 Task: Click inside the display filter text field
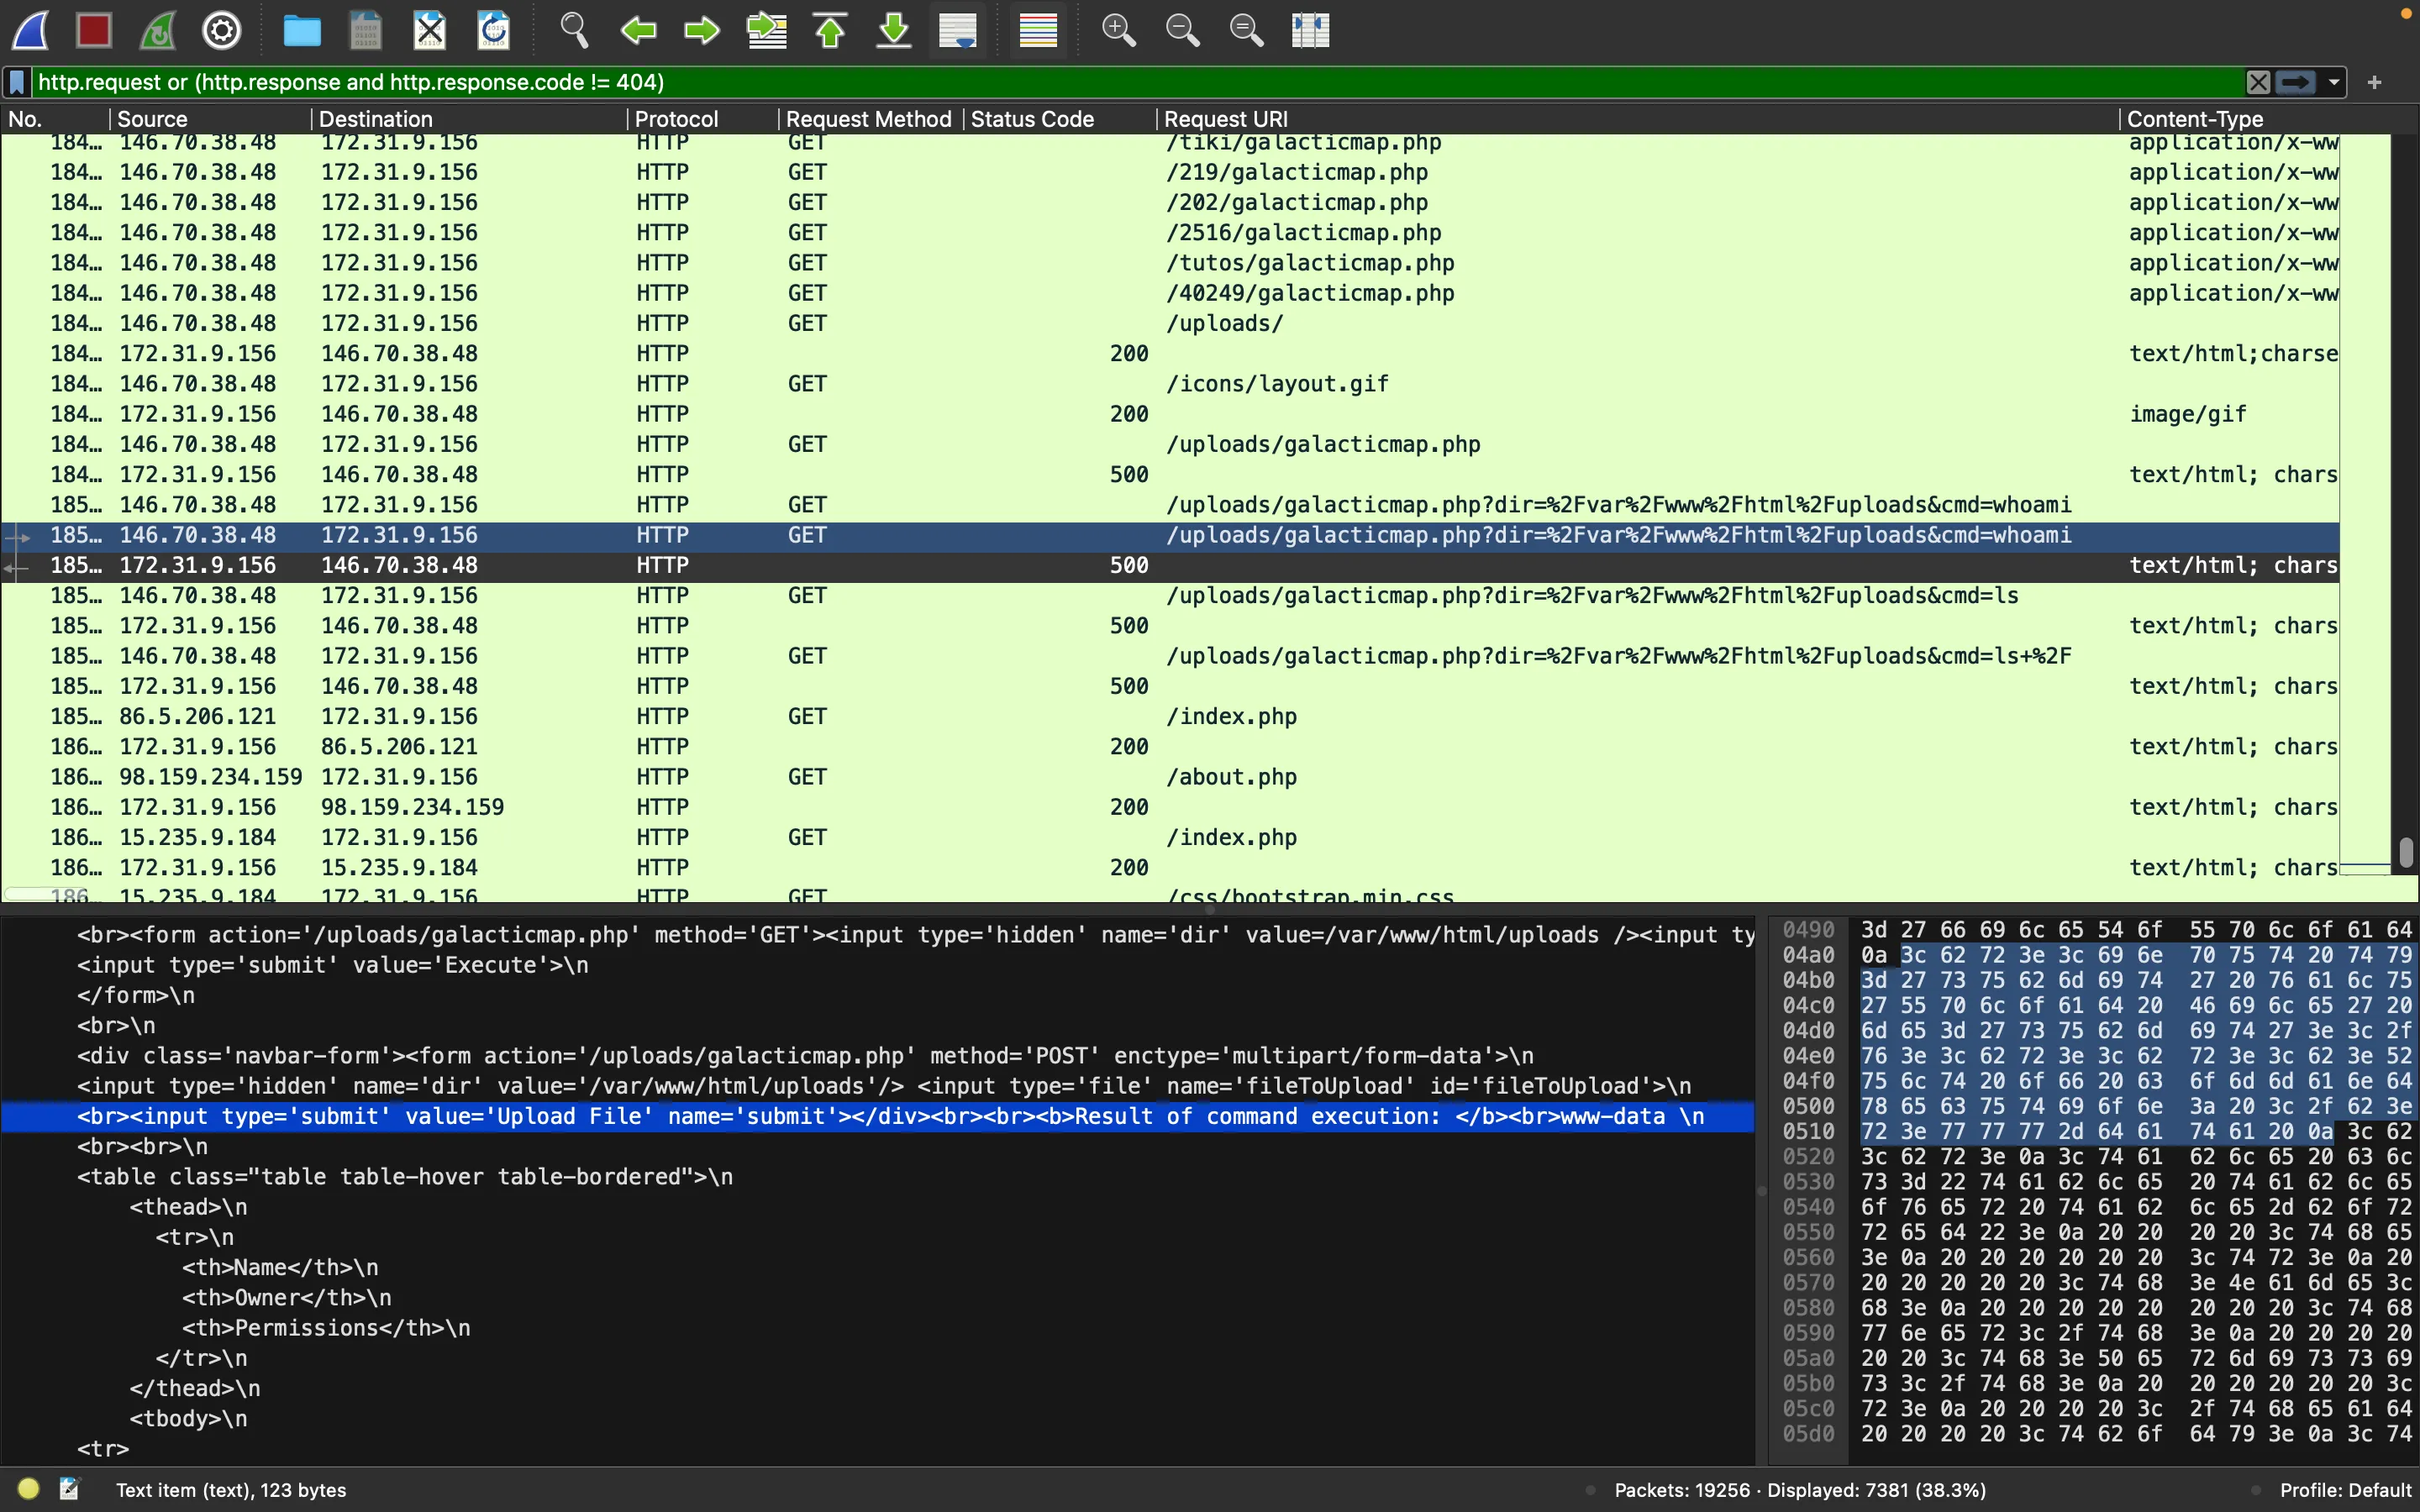coord(1138,82)
